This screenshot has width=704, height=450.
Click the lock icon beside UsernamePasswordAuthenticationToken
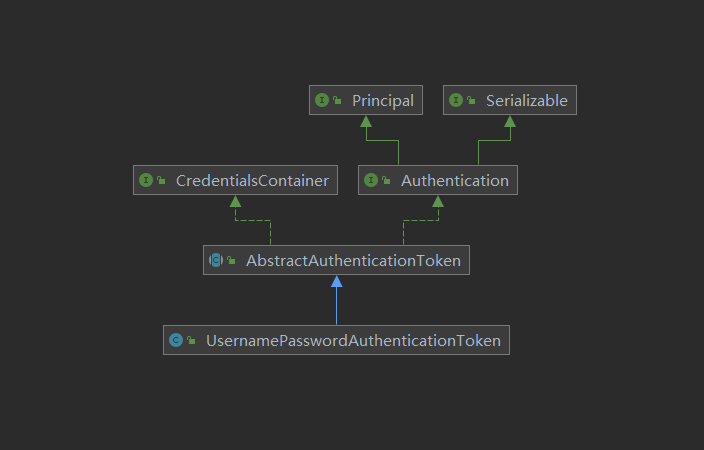(x=191, y=342)
